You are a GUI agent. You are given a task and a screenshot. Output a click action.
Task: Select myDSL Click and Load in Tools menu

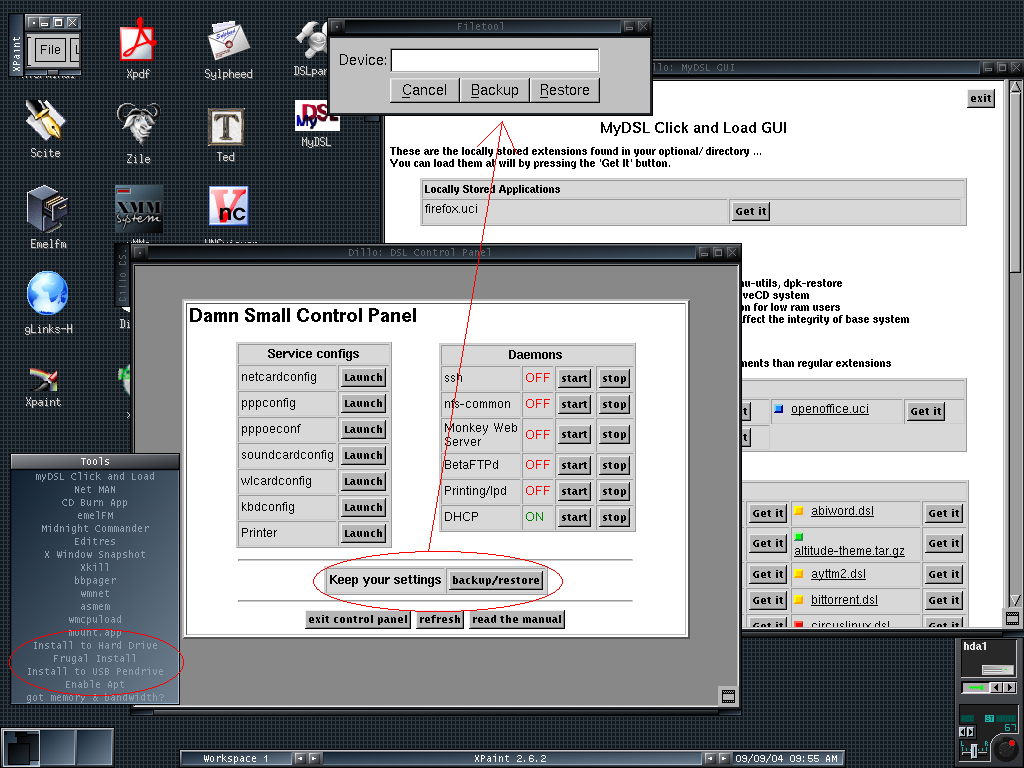coord(95,477)
